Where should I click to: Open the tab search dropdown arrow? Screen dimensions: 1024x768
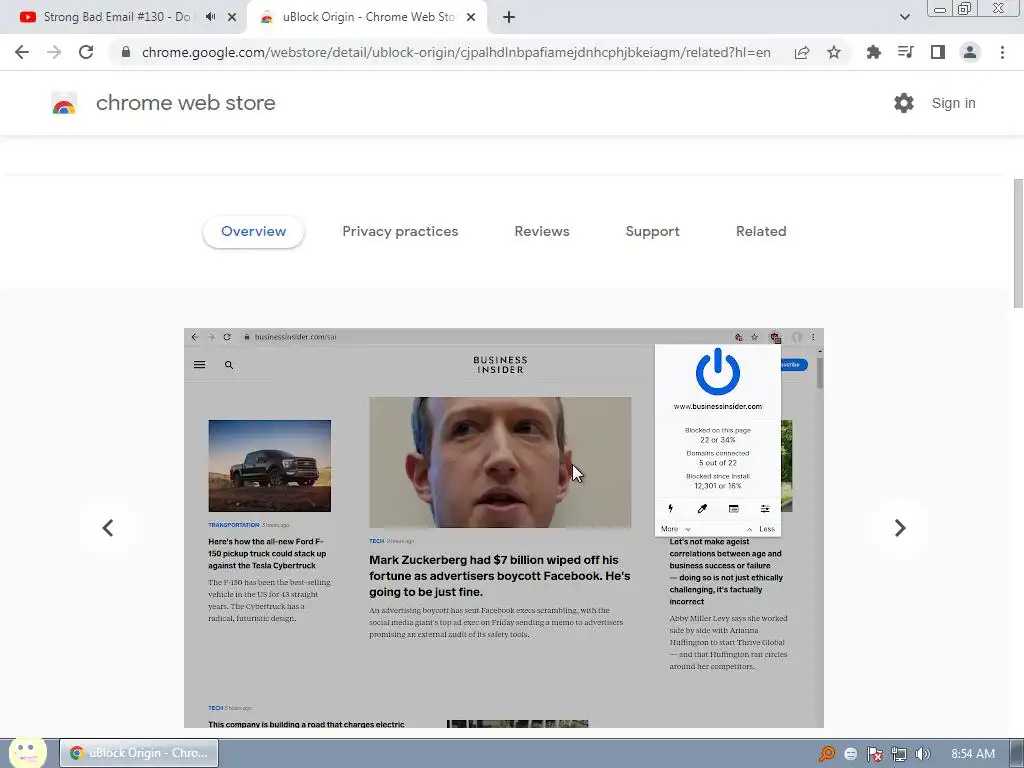904,17
